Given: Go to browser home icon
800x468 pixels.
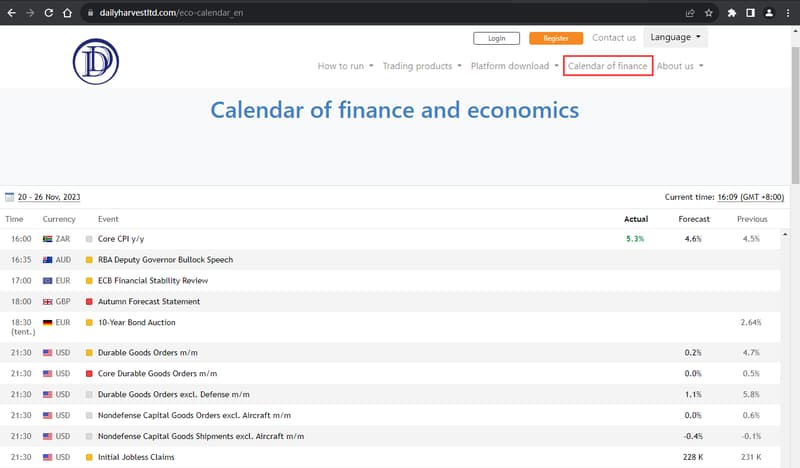Looking at the screenshot, I should click(67, 13).
